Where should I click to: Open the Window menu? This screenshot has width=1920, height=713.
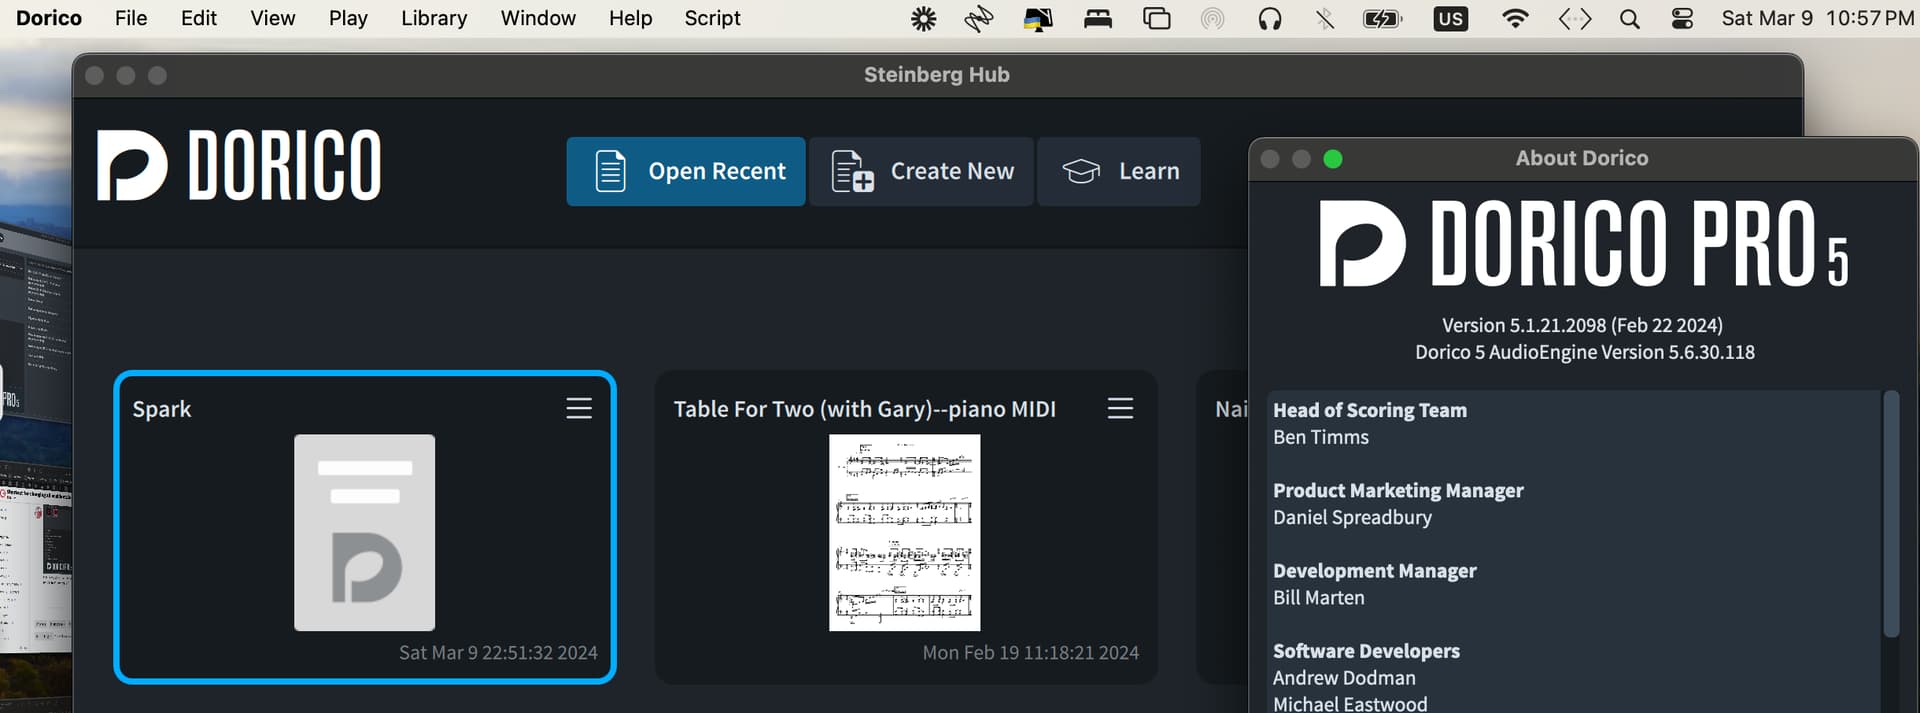click(538, 18)
